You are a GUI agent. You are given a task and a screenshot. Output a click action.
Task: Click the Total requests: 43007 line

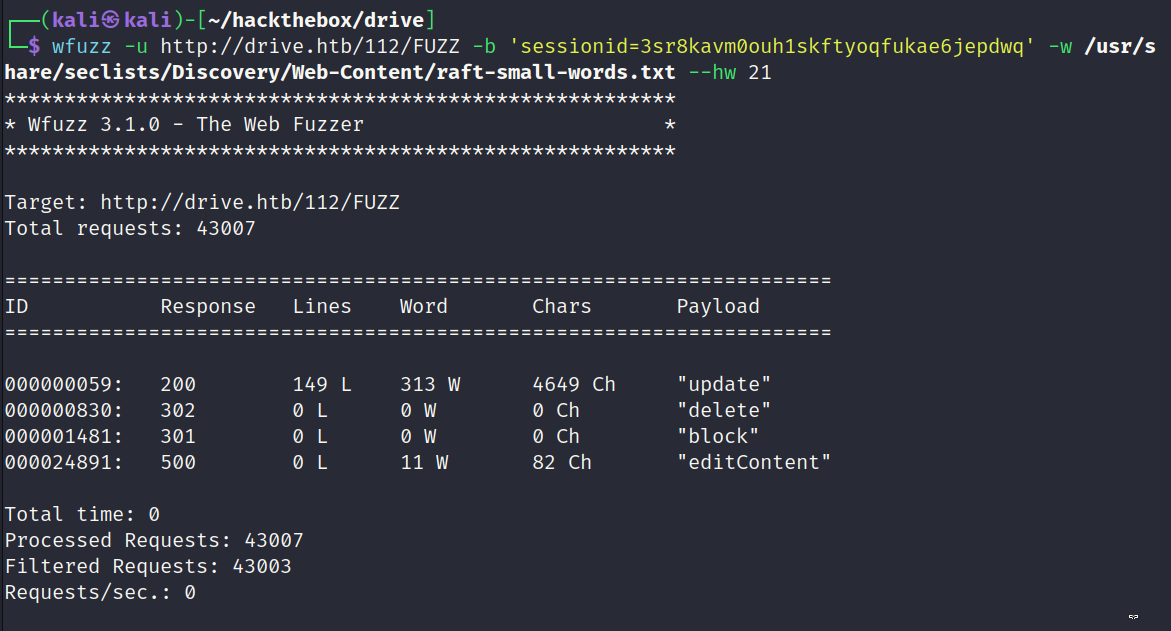pyautogui.click(x=130, y=229)
